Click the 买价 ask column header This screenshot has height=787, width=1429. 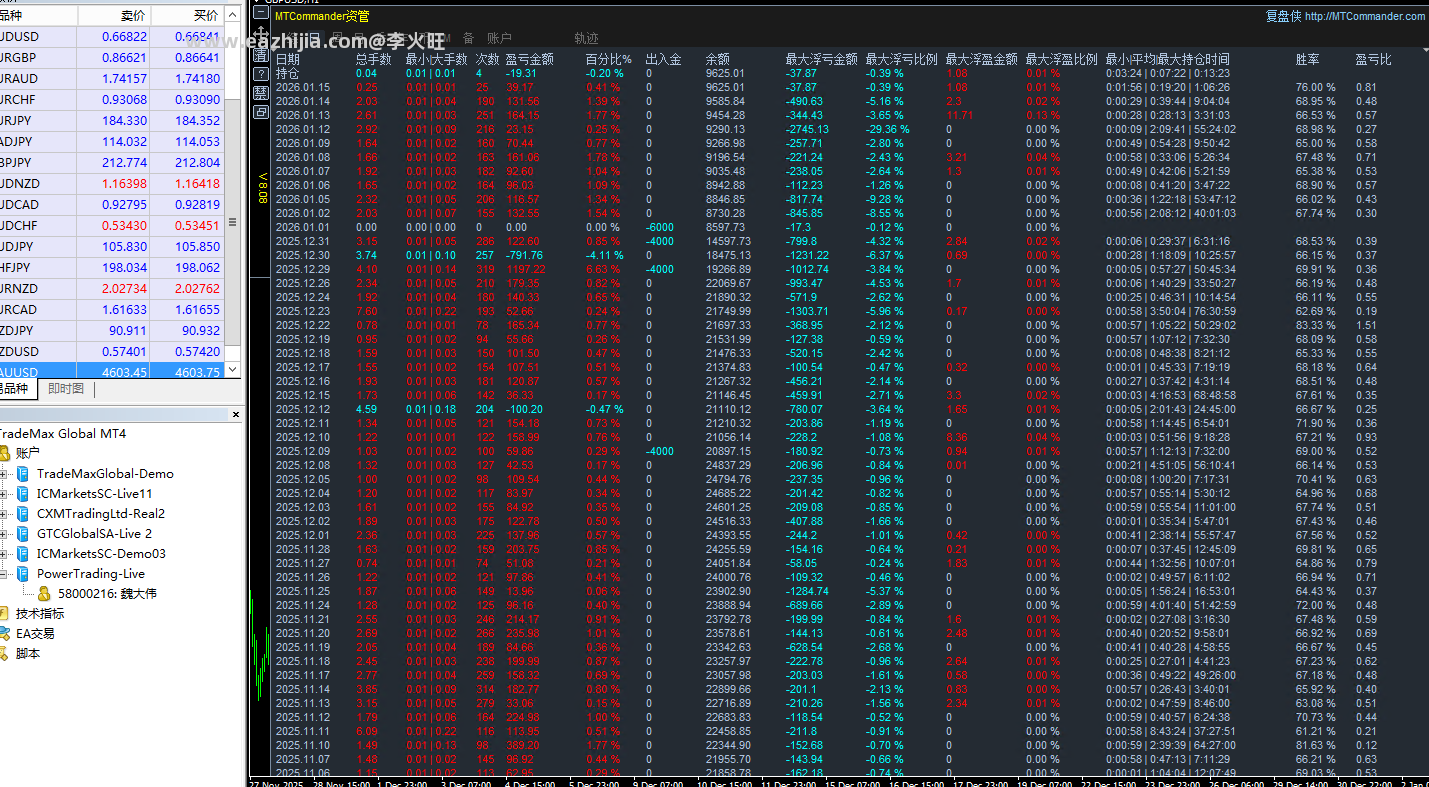click(x=188, y=16)
